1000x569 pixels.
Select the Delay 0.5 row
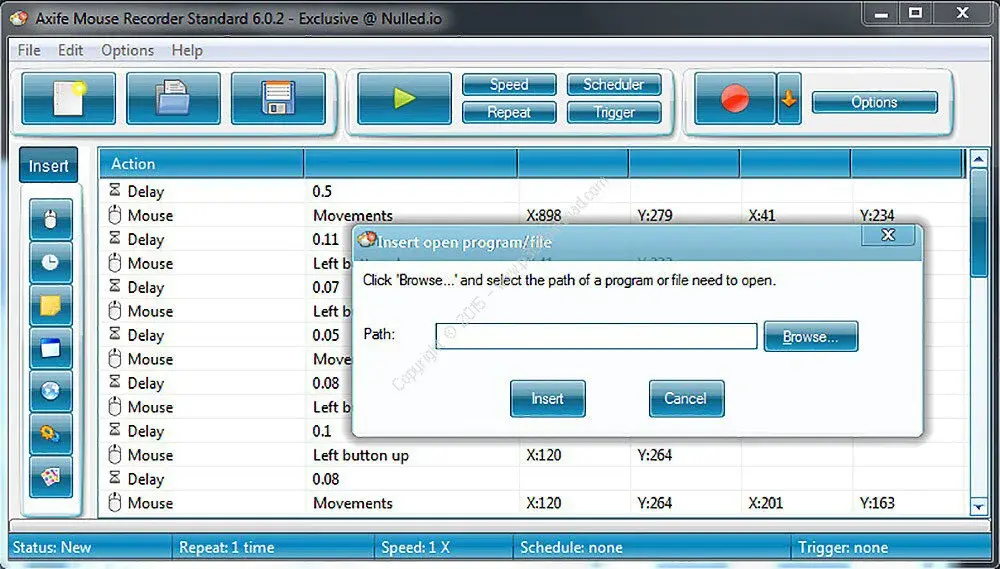click(x=533, y=191)
